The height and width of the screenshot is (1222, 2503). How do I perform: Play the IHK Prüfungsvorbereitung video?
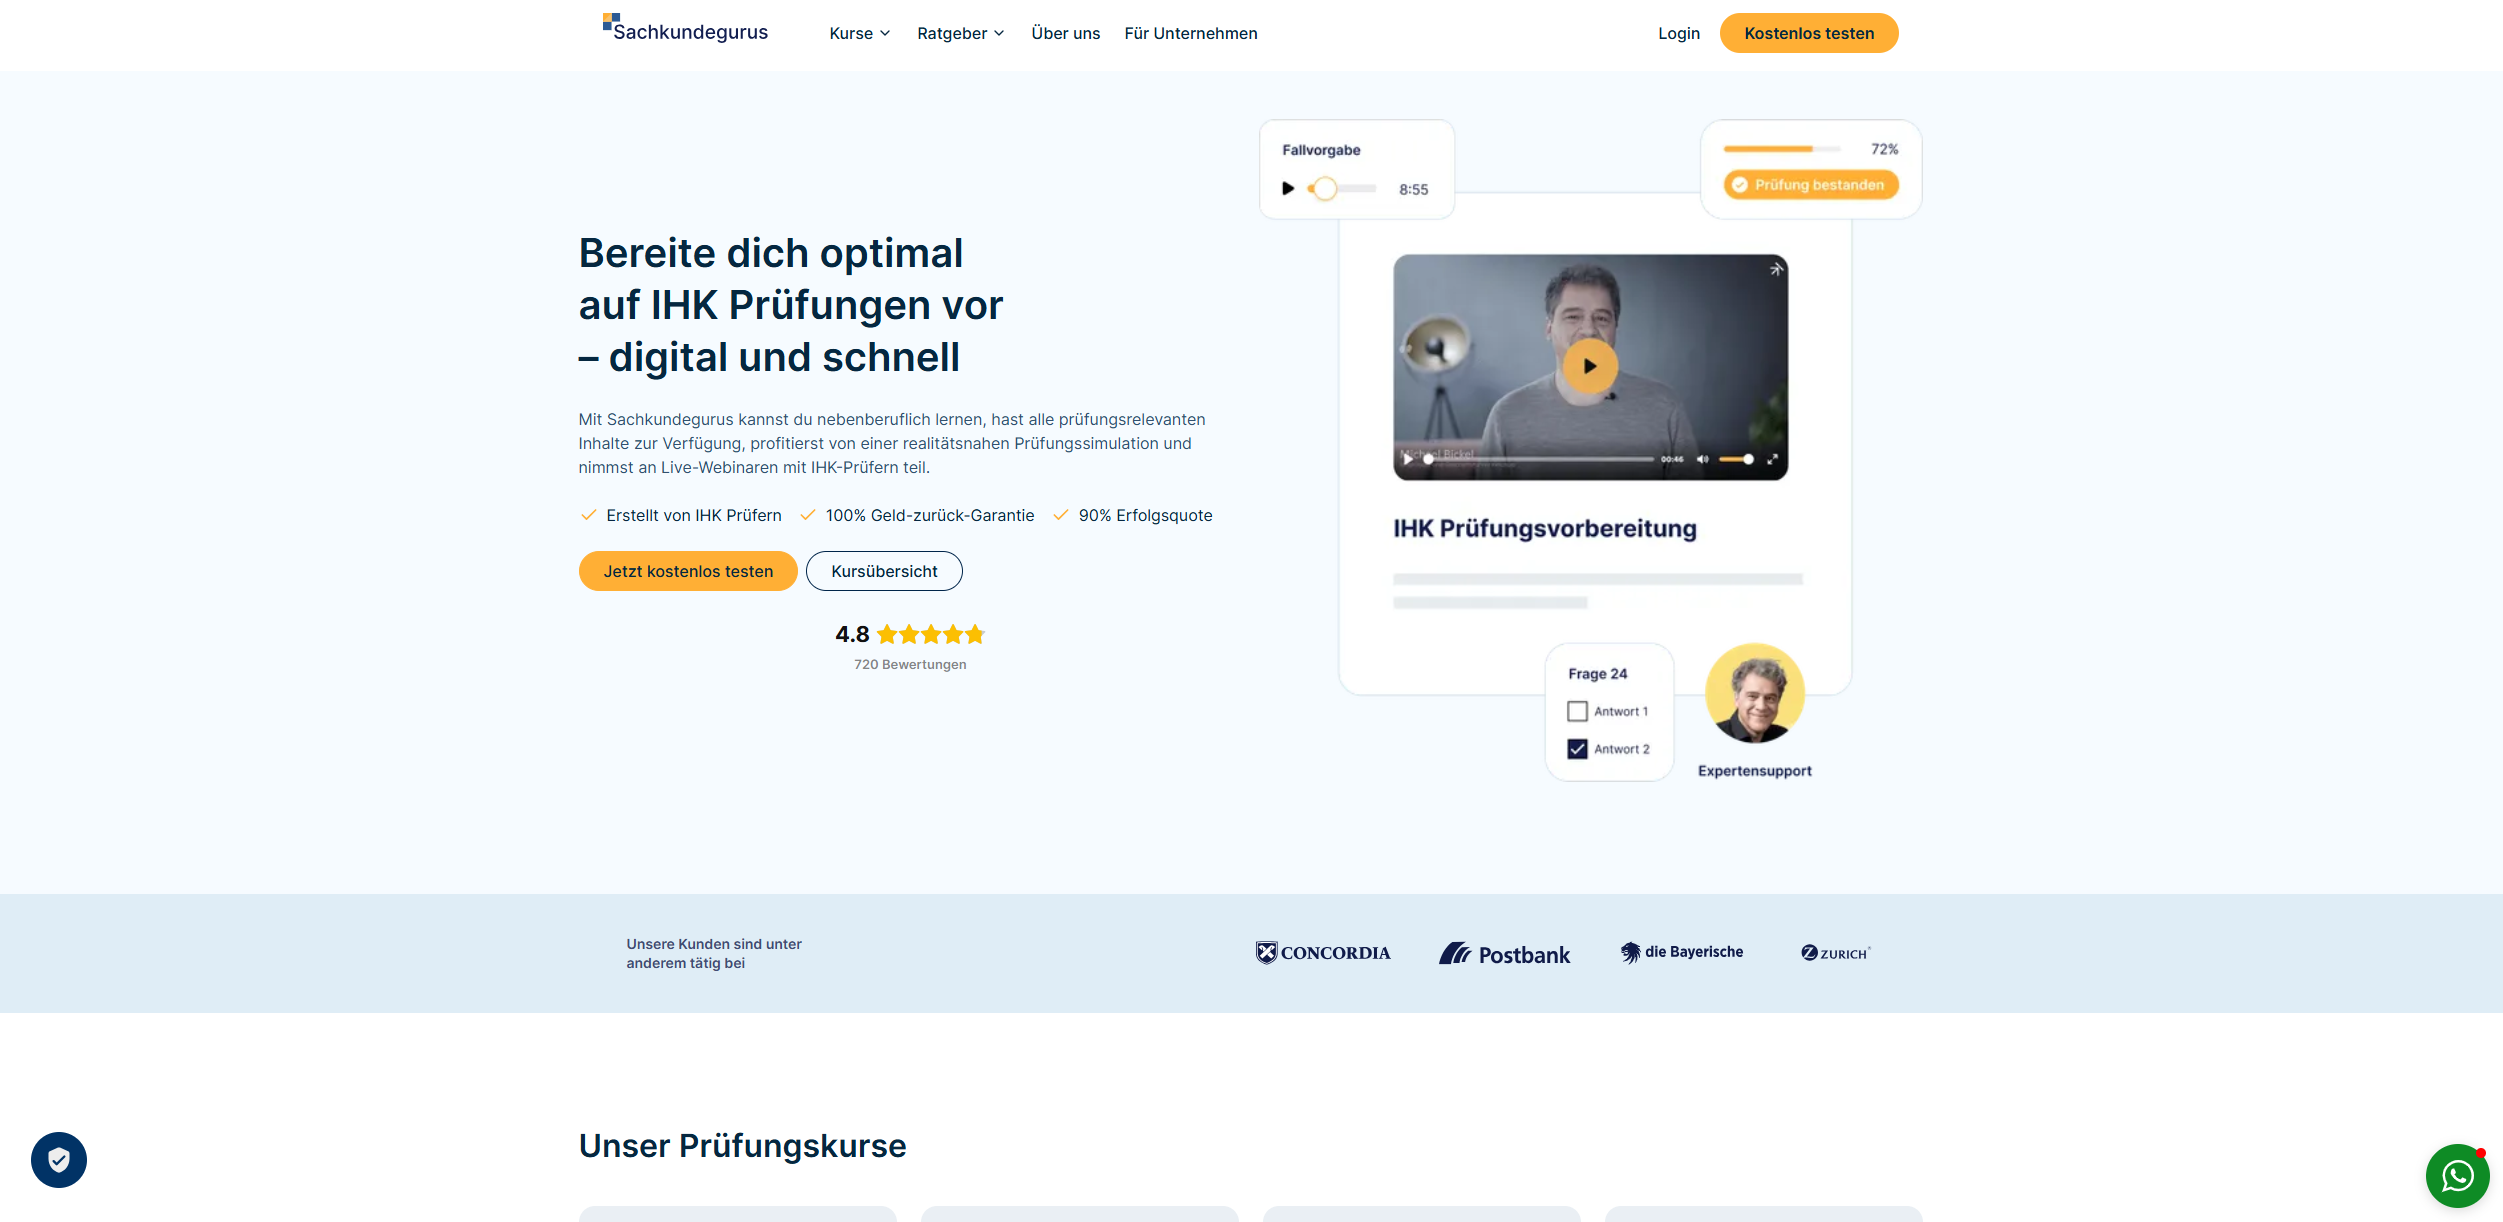[1589, 366]
